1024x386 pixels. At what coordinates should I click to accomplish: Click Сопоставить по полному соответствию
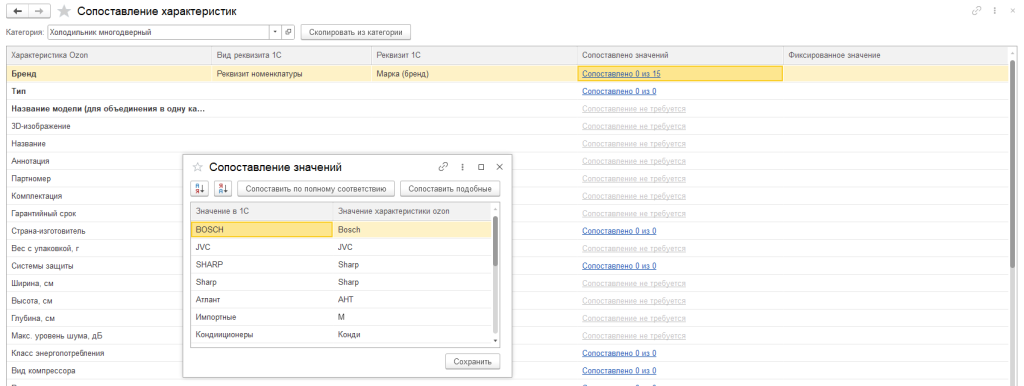tap(316, 189)
